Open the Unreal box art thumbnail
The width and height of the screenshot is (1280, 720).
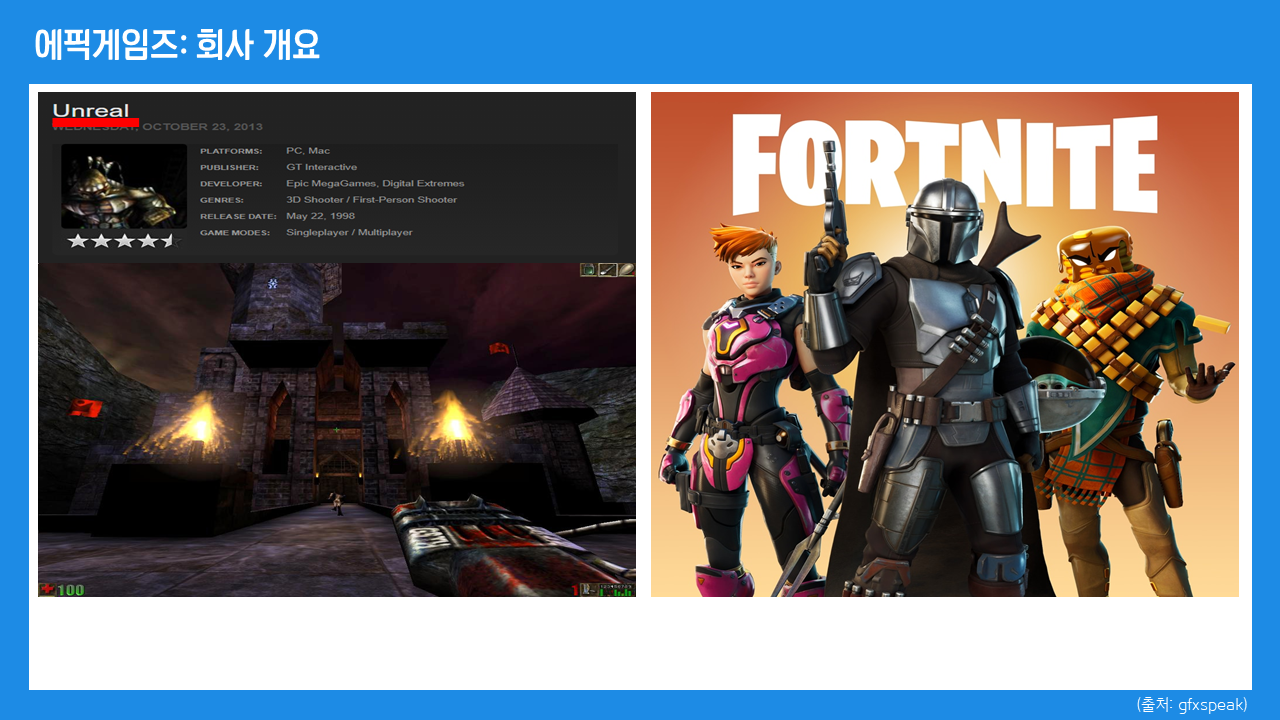(124, 186)
